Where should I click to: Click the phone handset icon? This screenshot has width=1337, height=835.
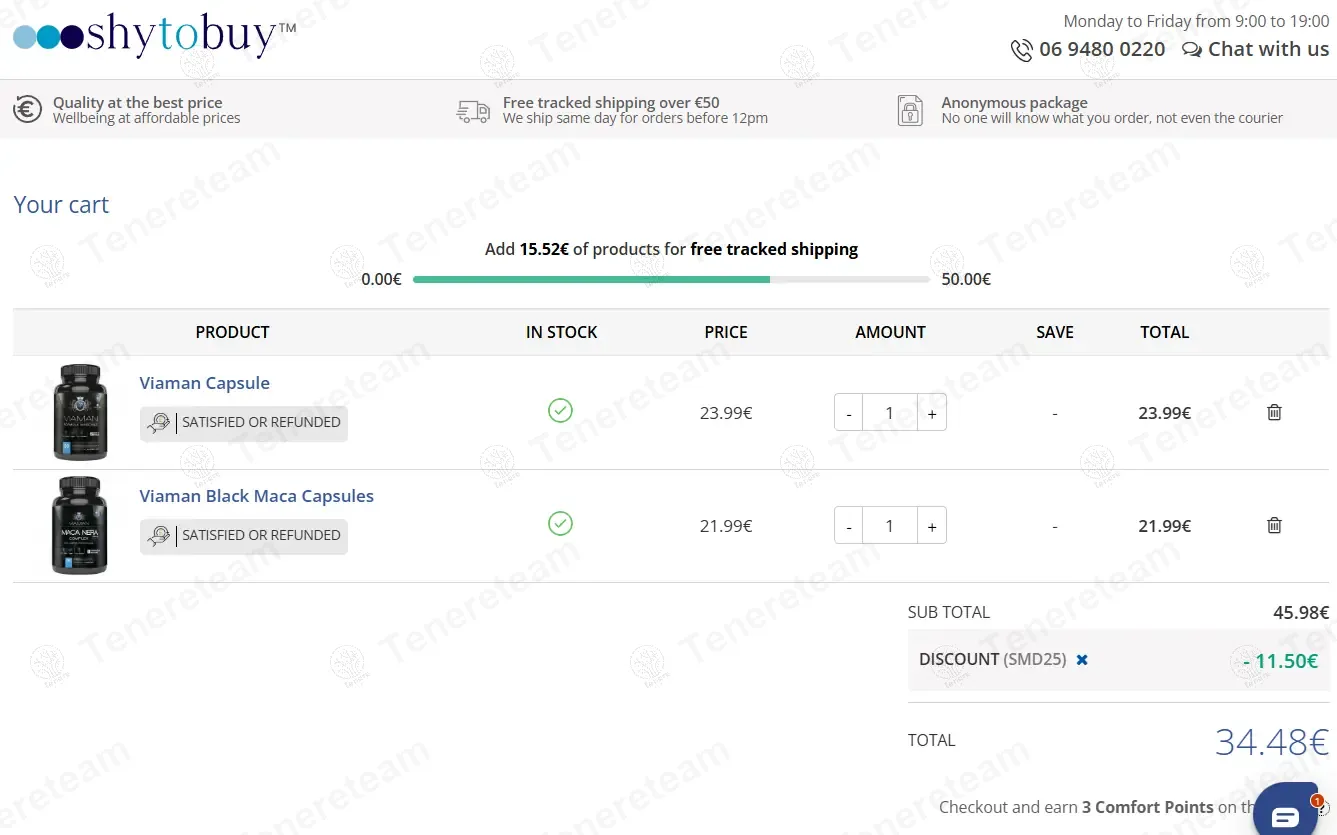pos(1021,50)
